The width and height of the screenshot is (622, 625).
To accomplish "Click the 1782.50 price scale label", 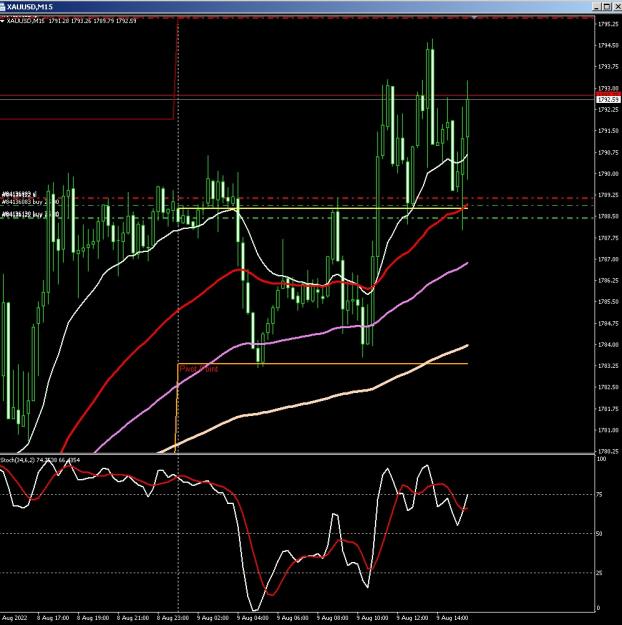I will click(608, 387).
